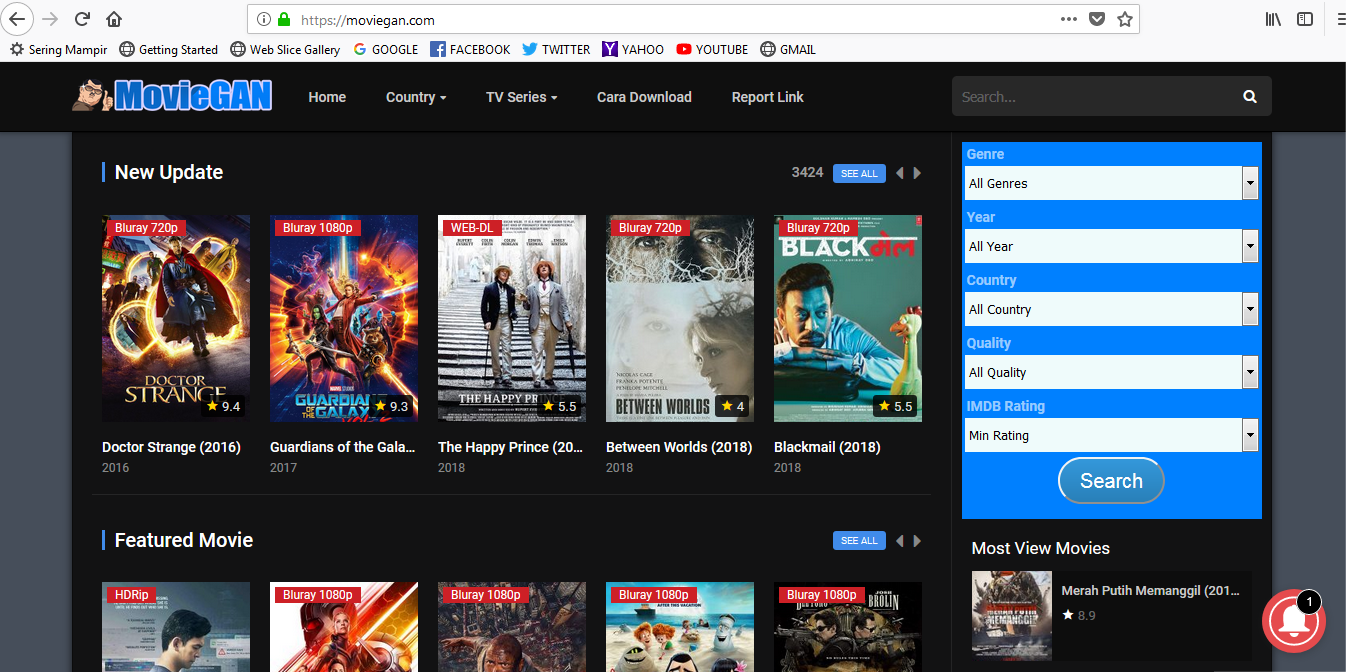This screenshot has height=672, width=1346.
Task: Open the YOUTUBE bookmark
Action: pos(712,49)
